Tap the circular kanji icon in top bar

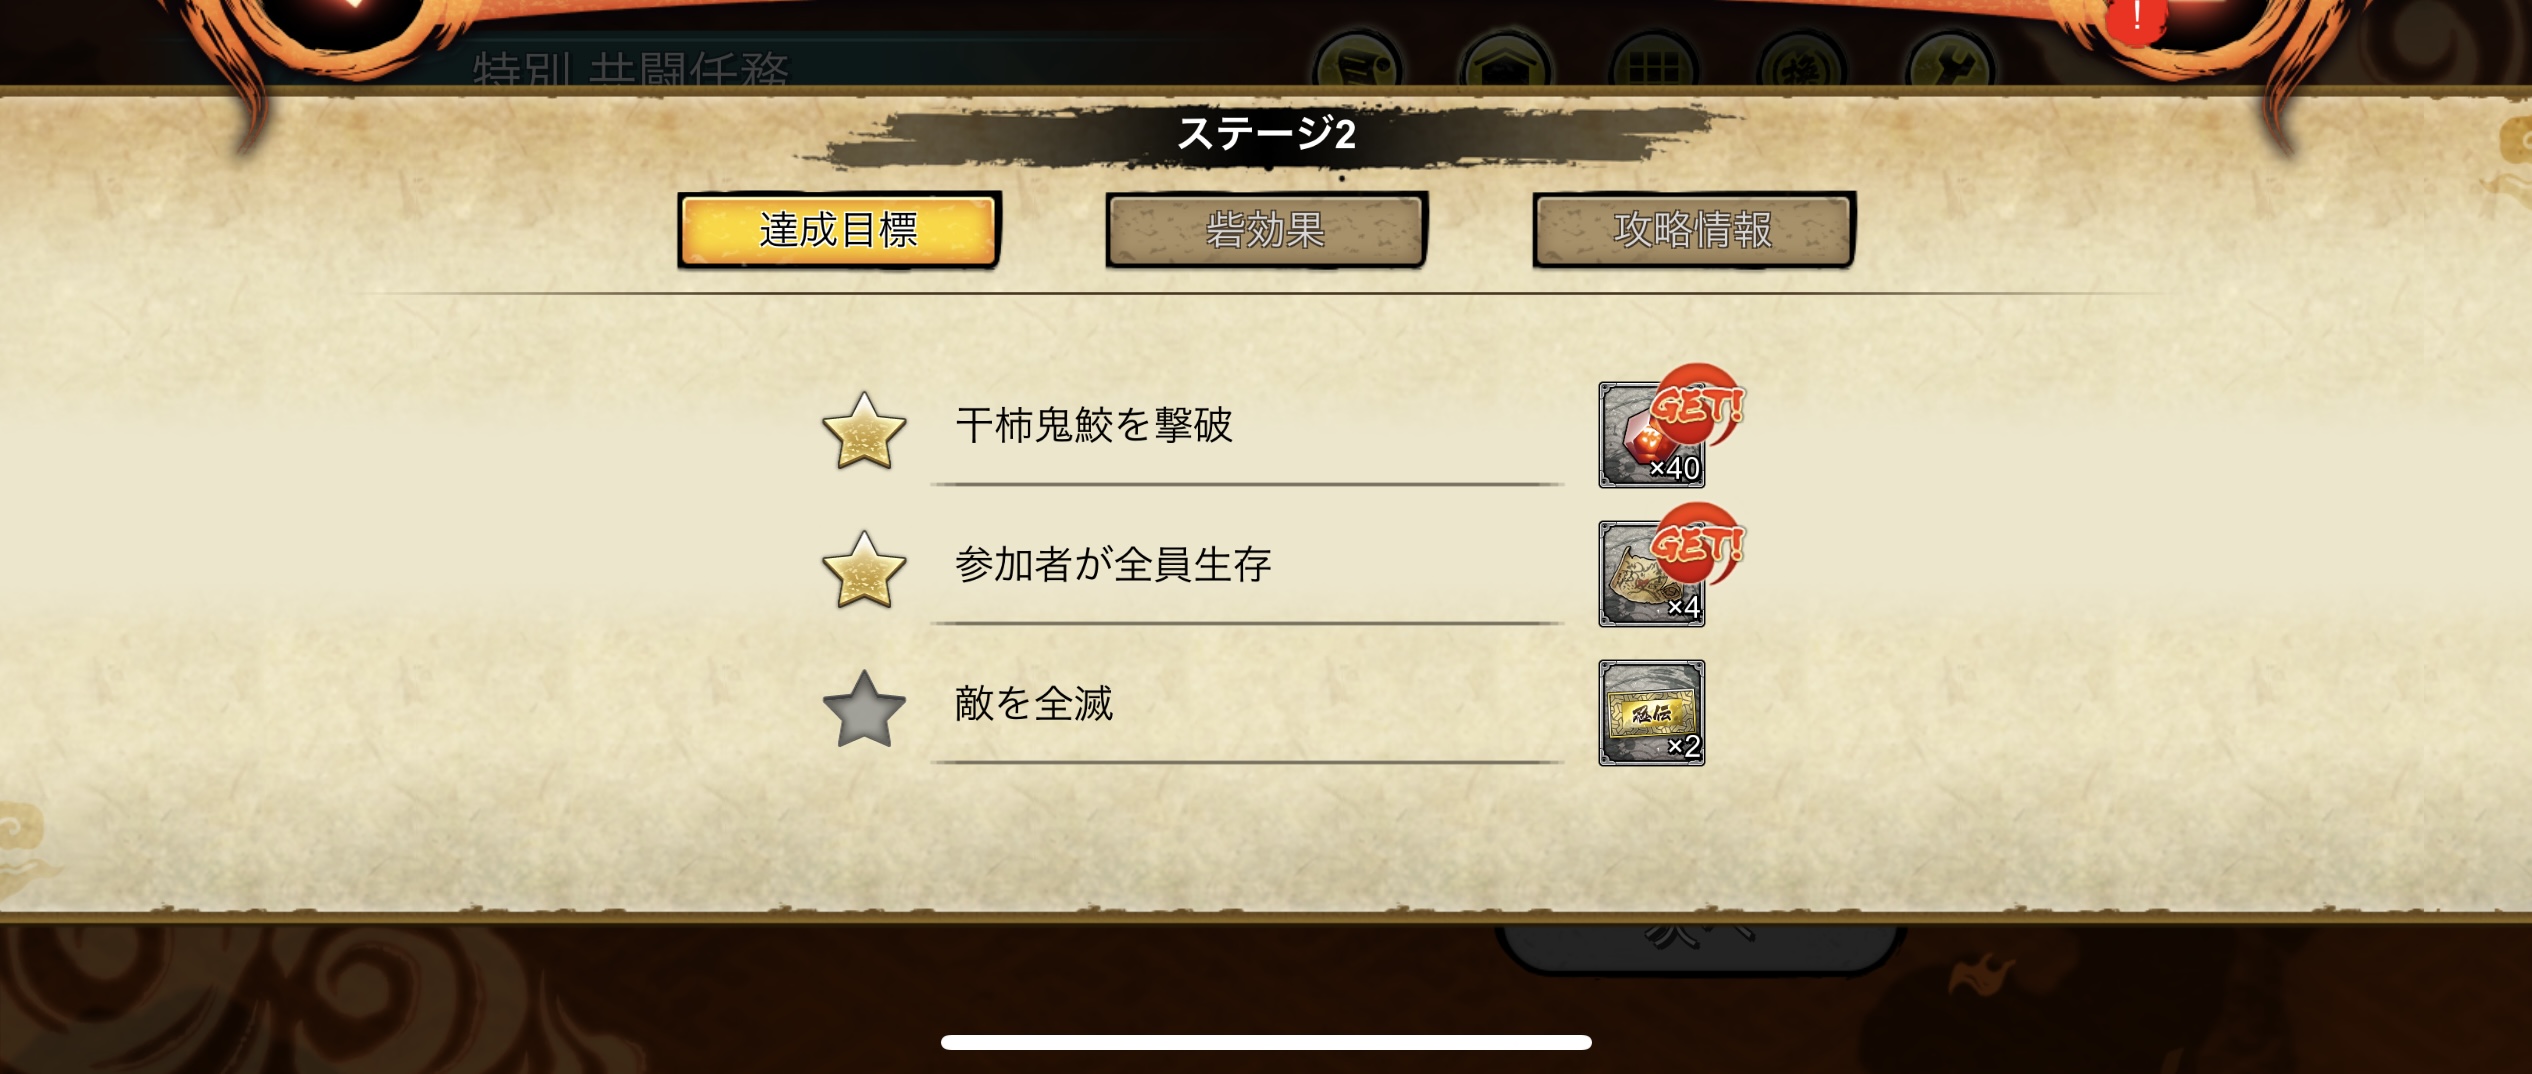[1802, 64]
